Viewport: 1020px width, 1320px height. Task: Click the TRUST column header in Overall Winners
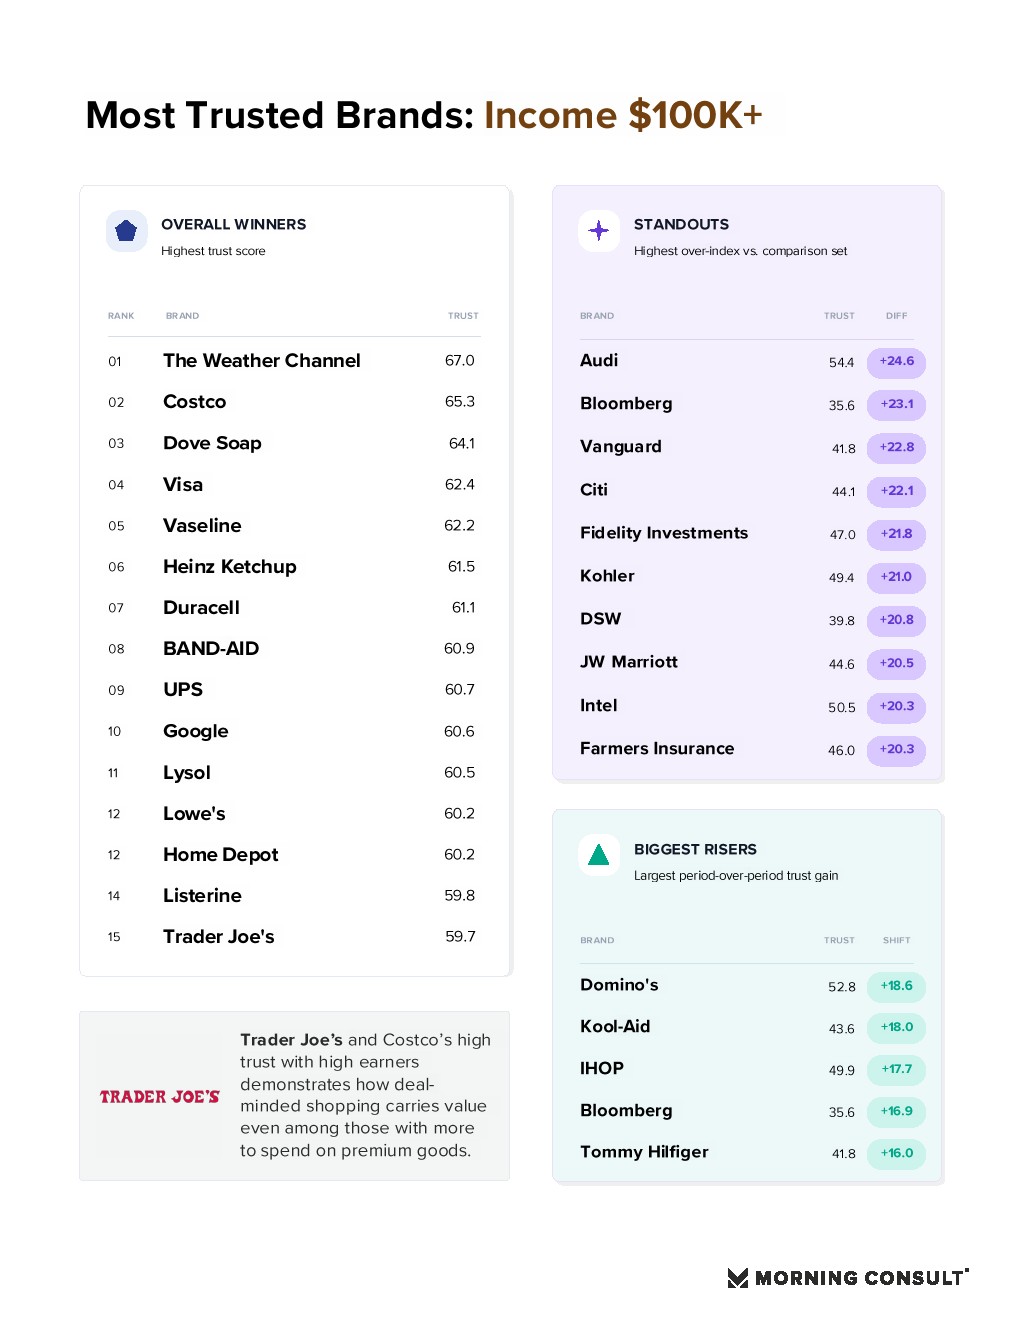[x=463, y=316]
